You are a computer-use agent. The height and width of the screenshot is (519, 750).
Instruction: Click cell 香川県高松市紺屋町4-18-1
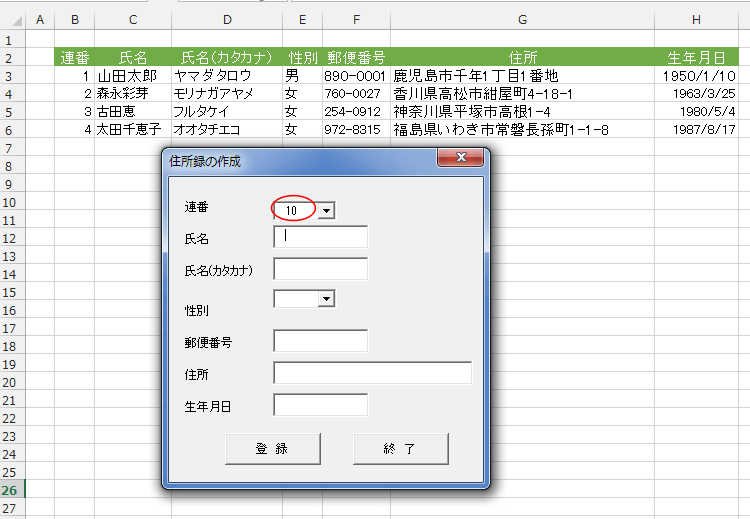(522, 93)
